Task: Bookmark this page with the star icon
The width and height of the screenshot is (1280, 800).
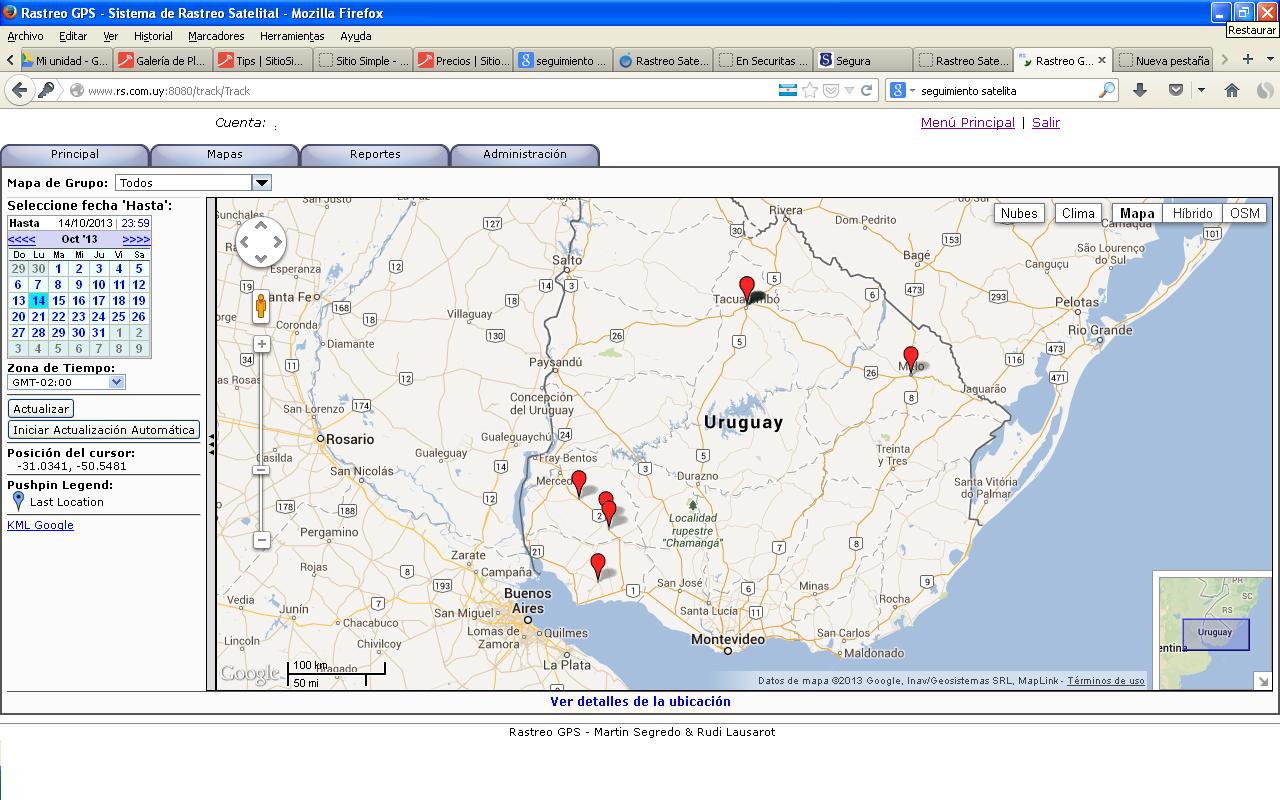Action: click(810, 90)
